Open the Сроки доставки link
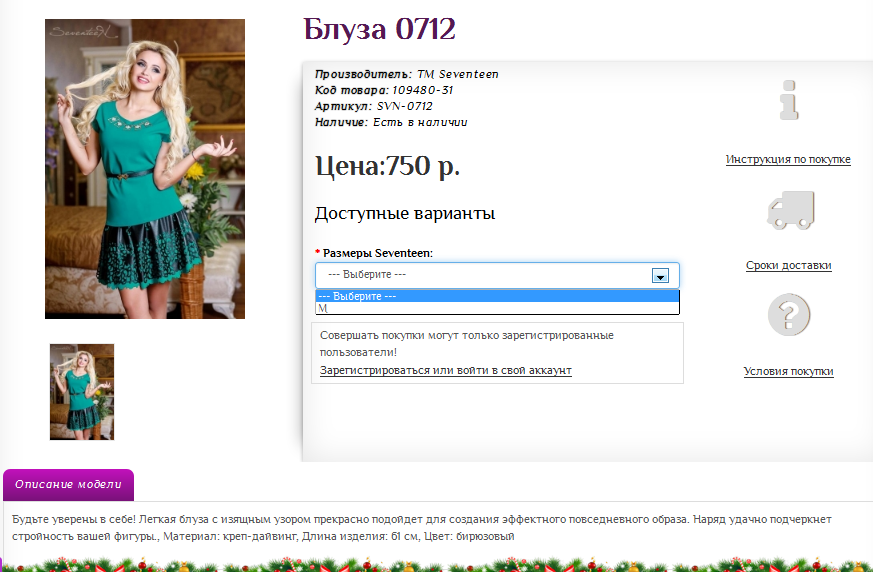Screen dimensions: 873x572 (x=788, y=265)
